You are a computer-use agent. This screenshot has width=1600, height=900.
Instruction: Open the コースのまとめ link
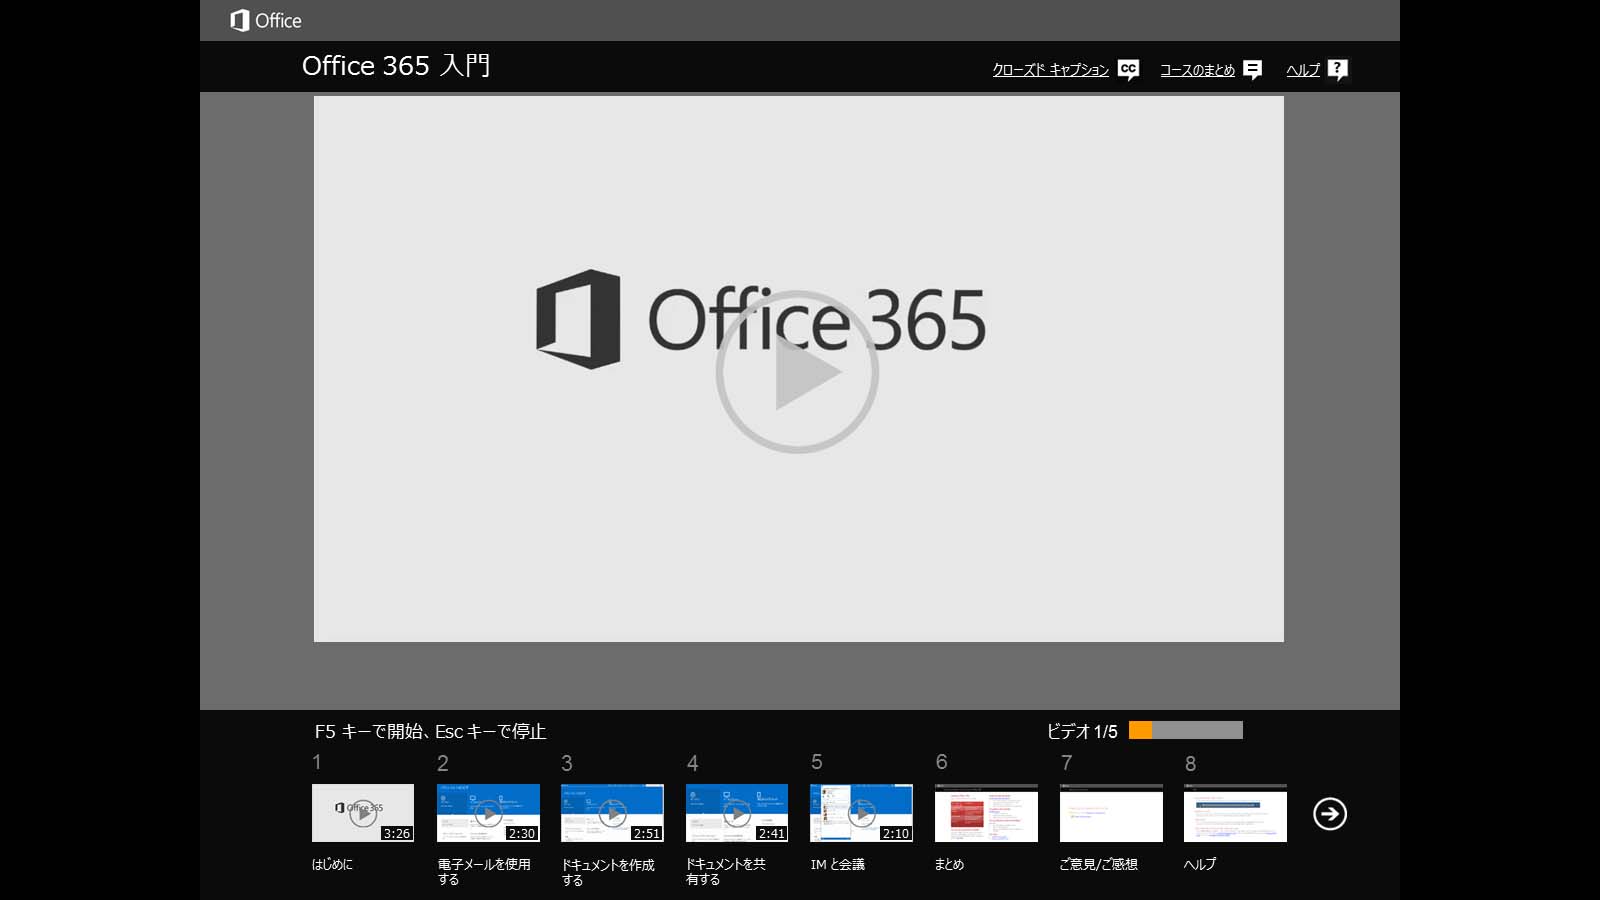click(x=1197, y=70)
